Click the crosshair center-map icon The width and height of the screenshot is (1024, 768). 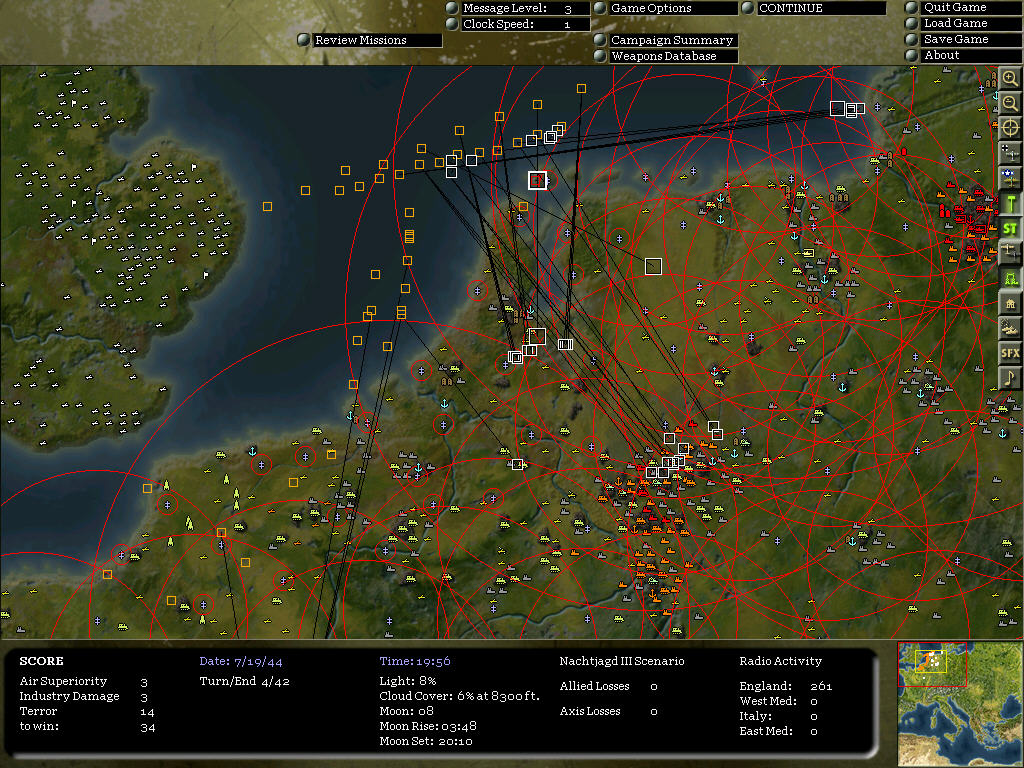click(1010, 127)
